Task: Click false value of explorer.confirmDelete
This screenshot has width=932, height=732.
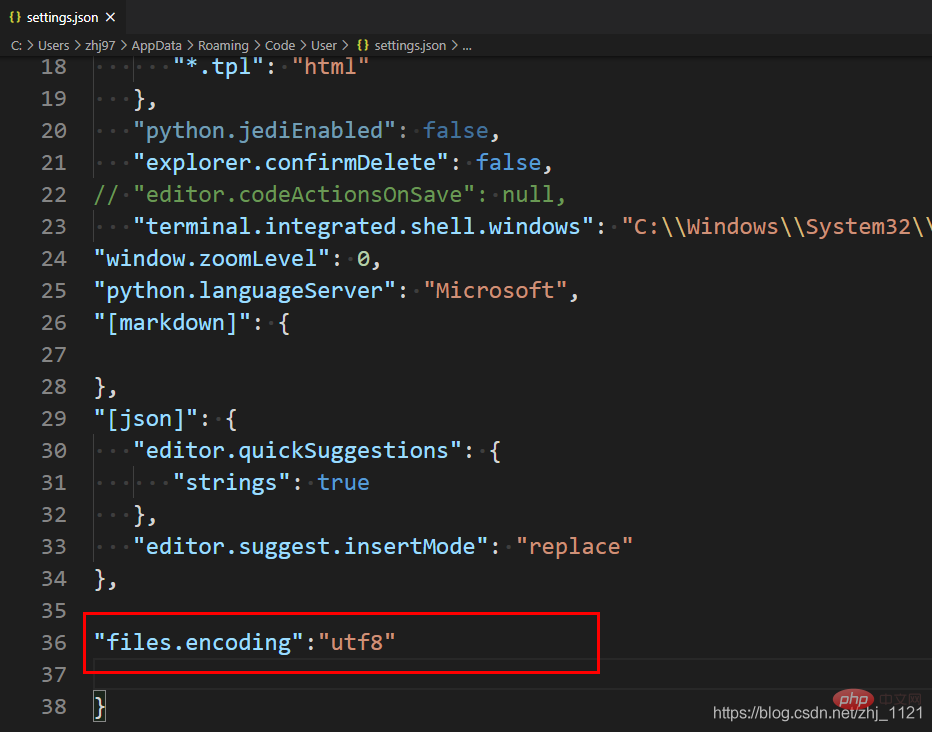Action: 509,163
